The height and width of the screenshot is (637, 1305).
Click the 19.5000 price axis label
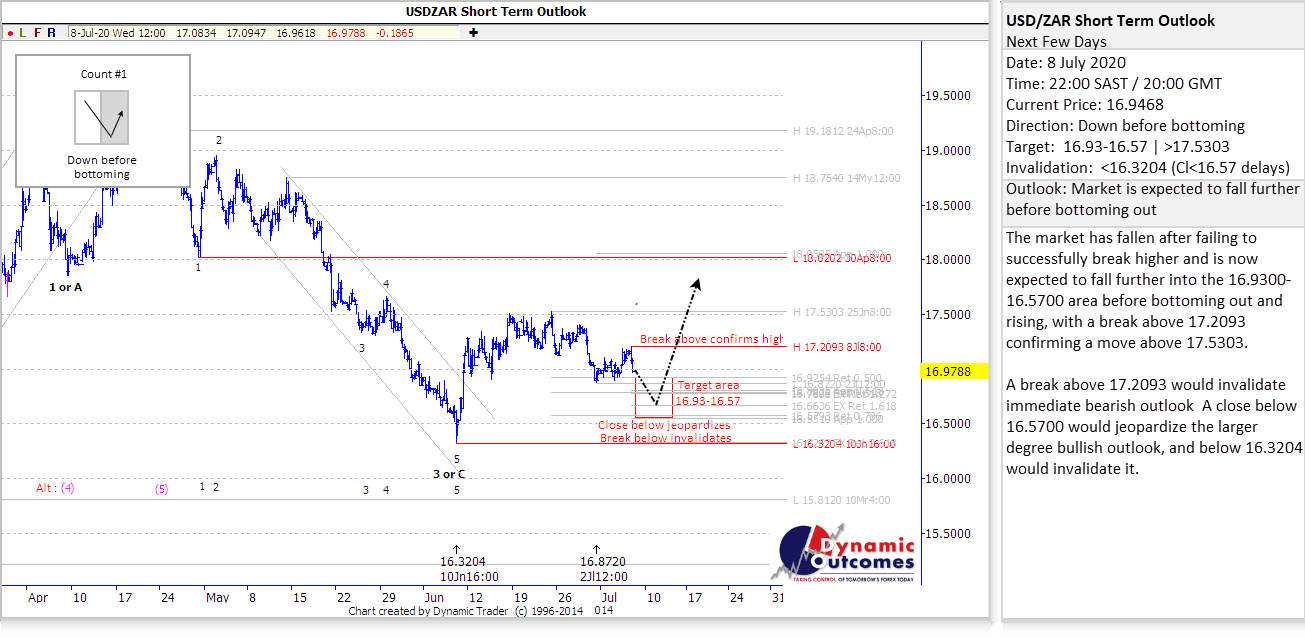(946, 96)
